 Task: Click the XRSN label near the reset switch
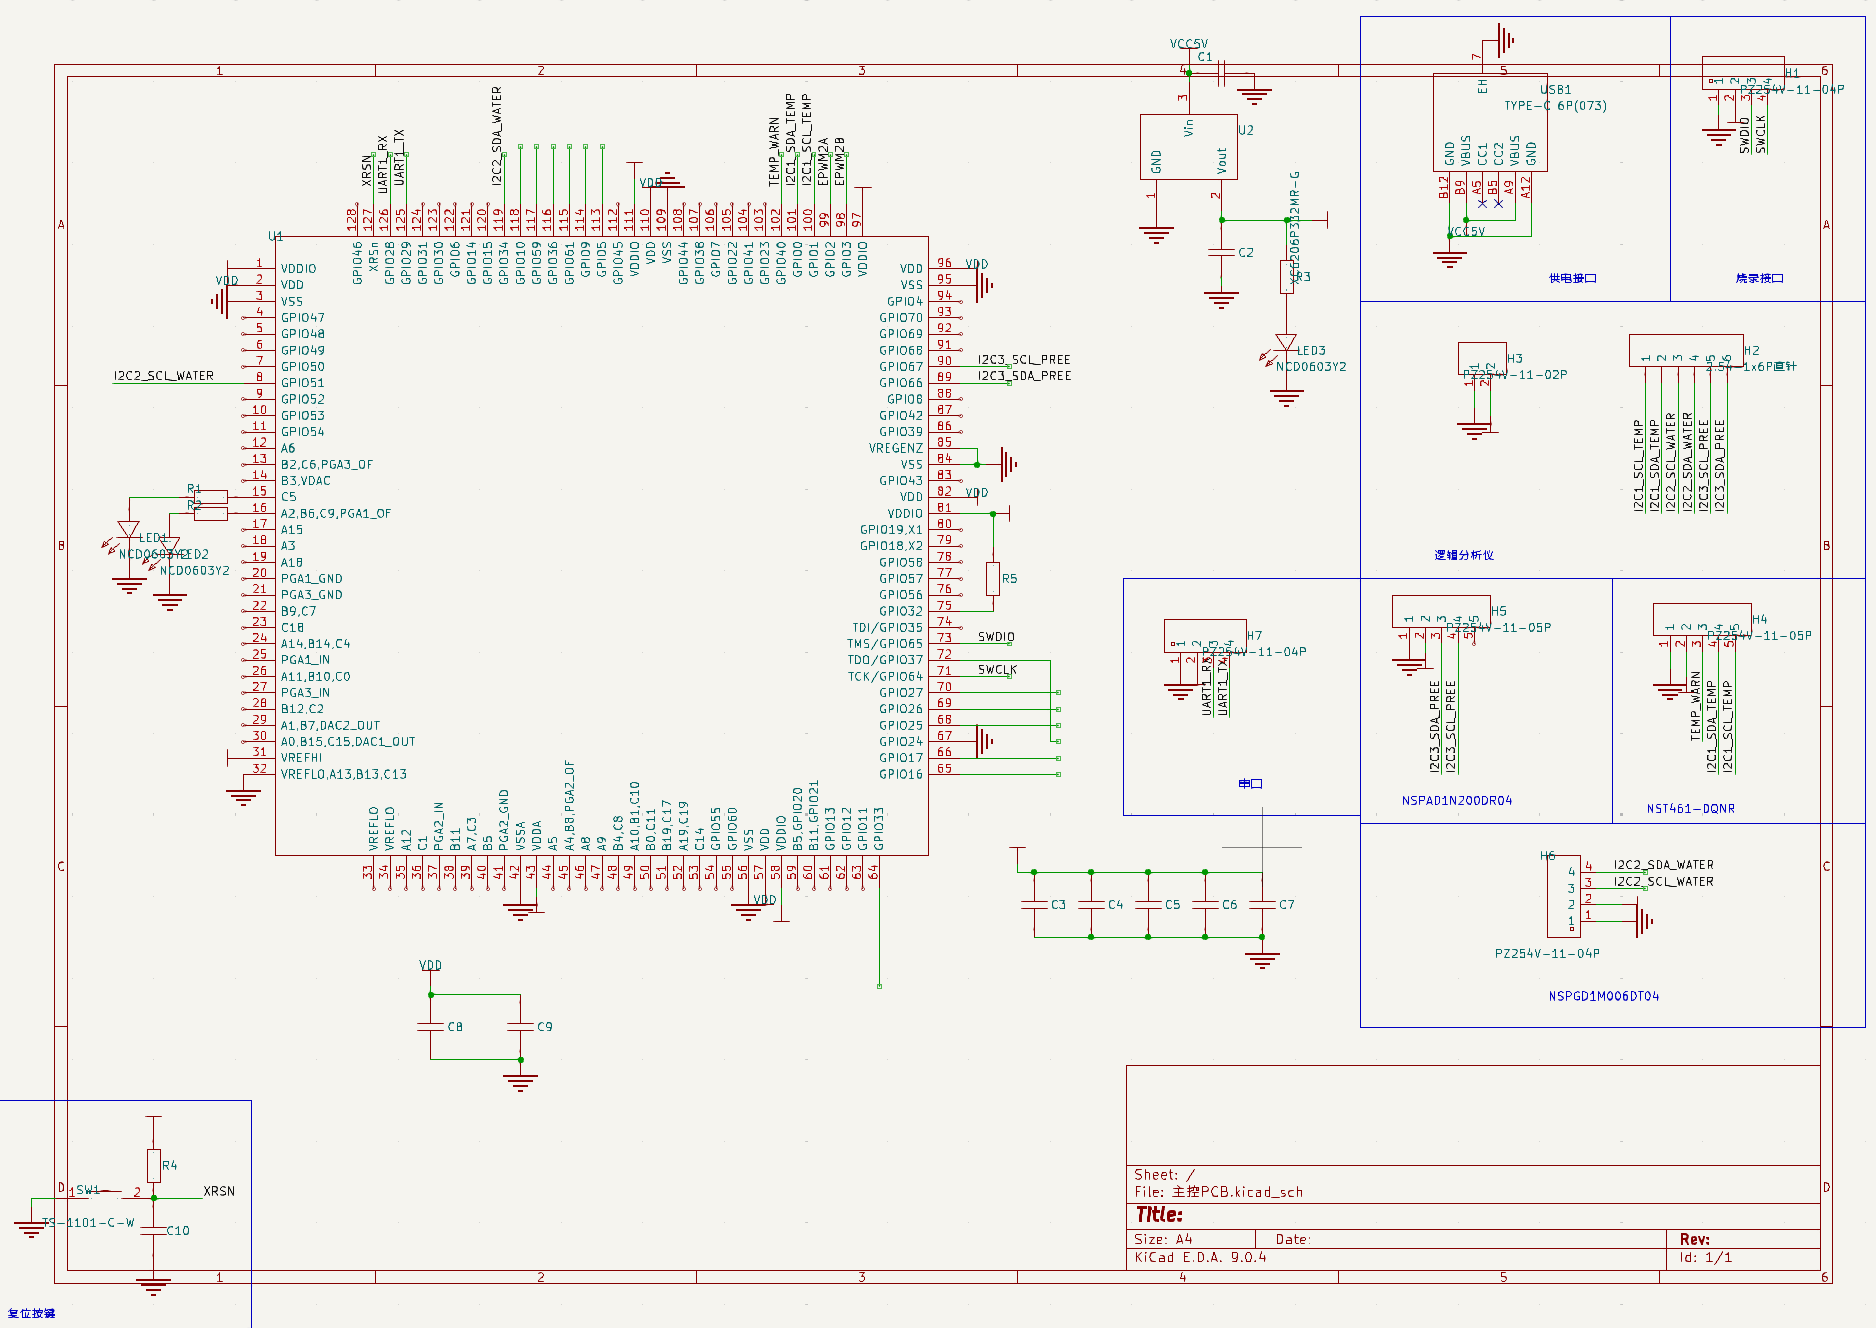(219, 1191)
